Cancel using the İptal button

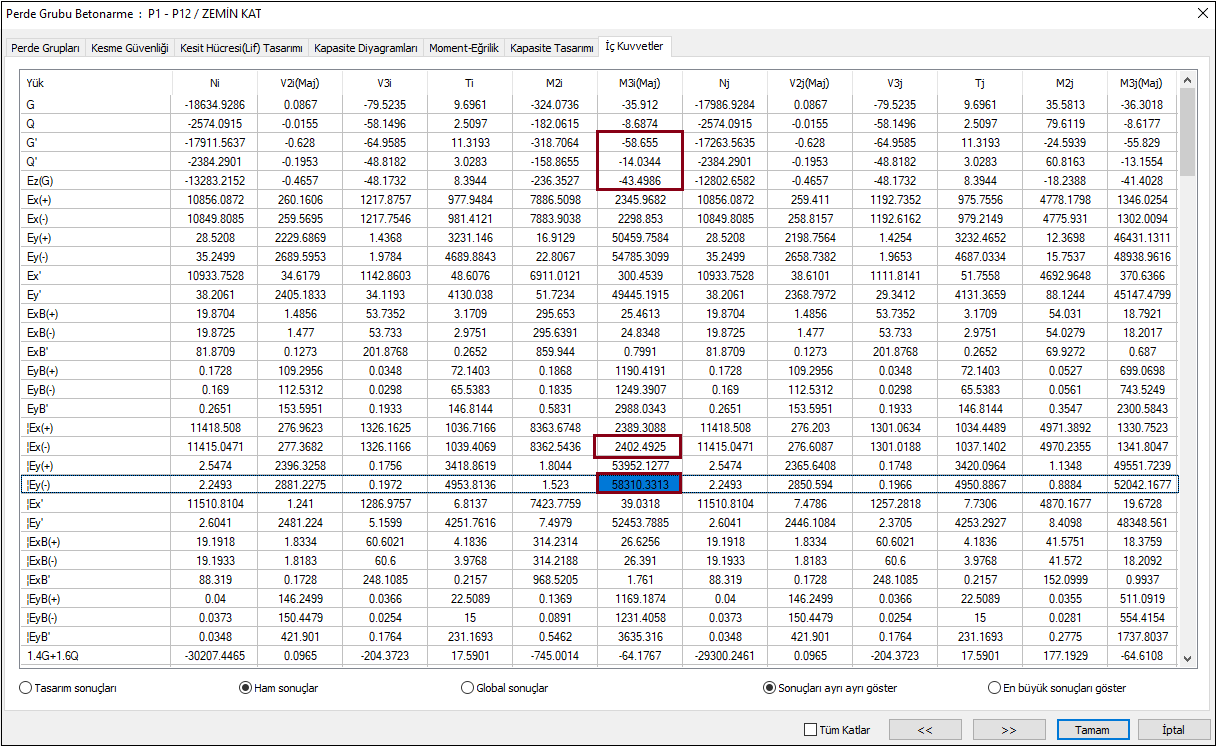pyautogui.click(x=1173, y=730)
